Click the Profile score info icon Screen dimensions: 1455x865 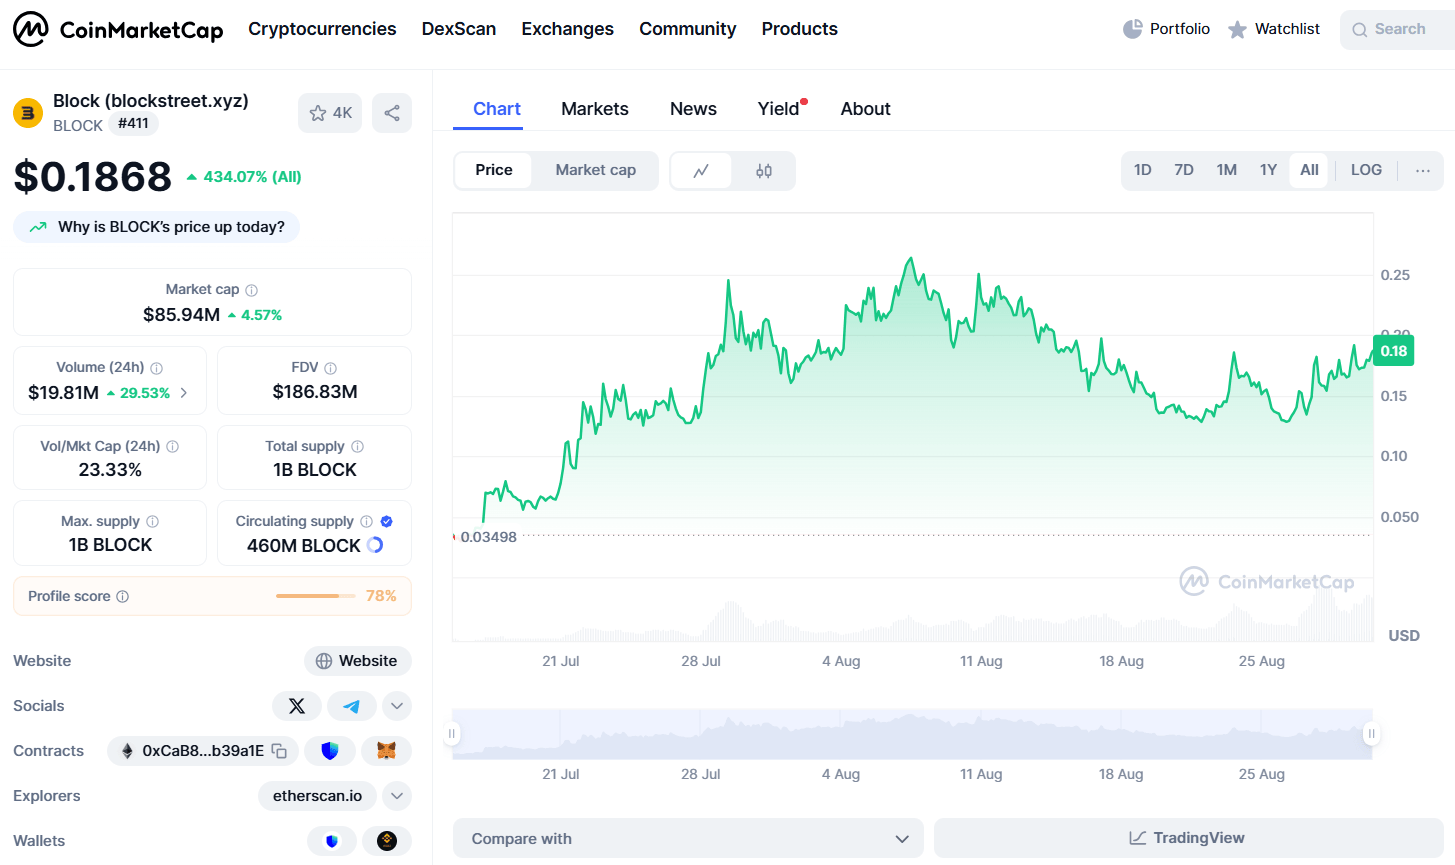(123, 597)
